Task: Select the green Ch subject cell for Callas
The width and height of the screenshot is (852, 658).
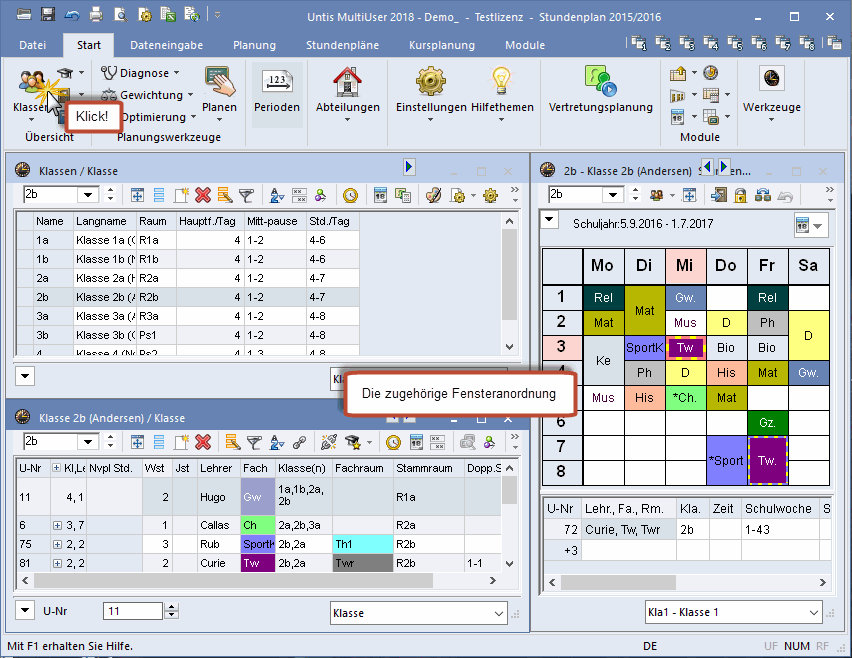Action: pos(258,525)
